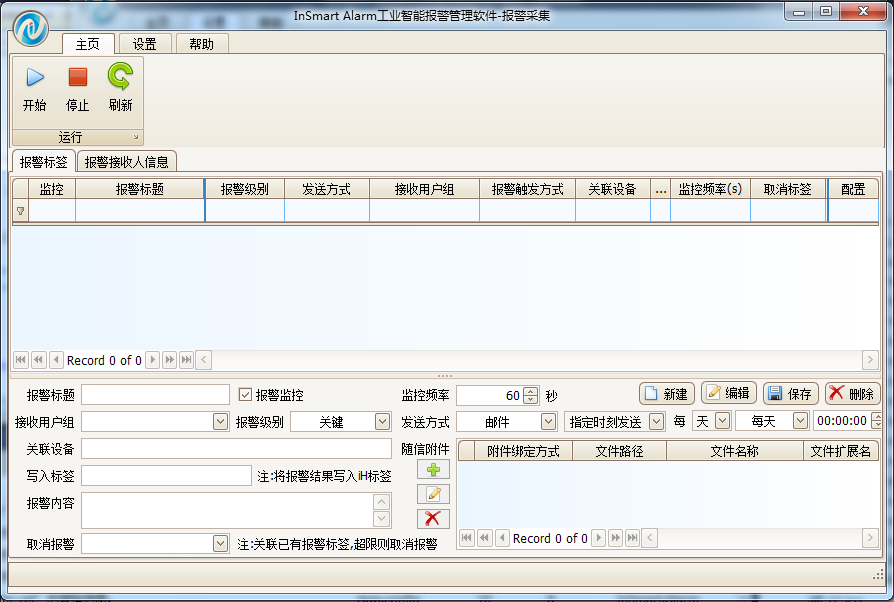This screenshot has width=894, height=602.
Task: Select the 报警接收人信息 tab
Action: (127, 162)
